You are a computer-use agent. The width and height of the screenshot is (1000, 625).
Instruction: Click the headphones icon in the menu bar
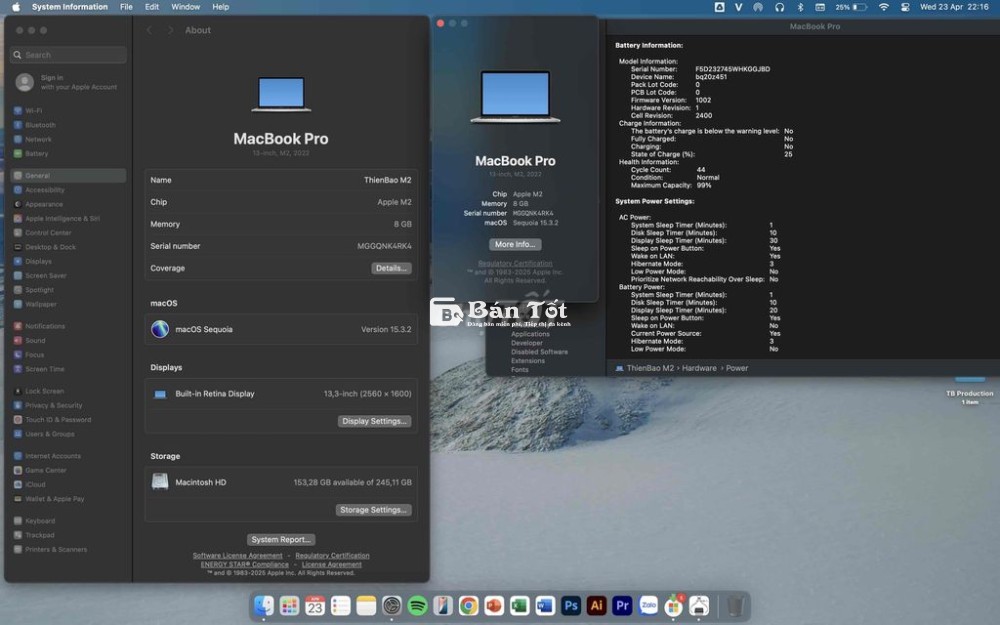[x=779, y=7]
